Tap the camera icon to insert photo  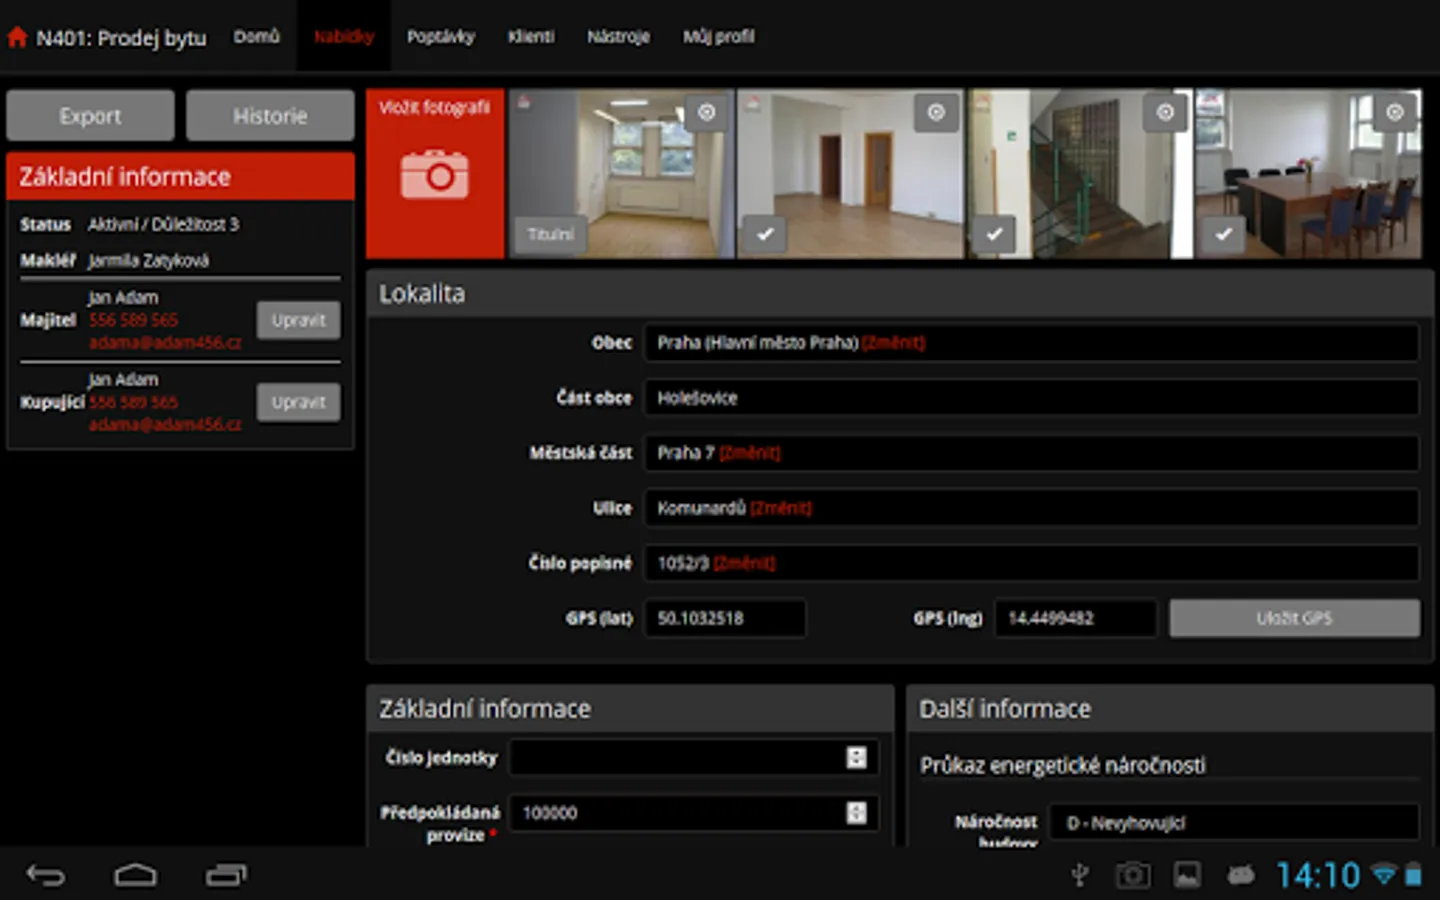(435, 175)
